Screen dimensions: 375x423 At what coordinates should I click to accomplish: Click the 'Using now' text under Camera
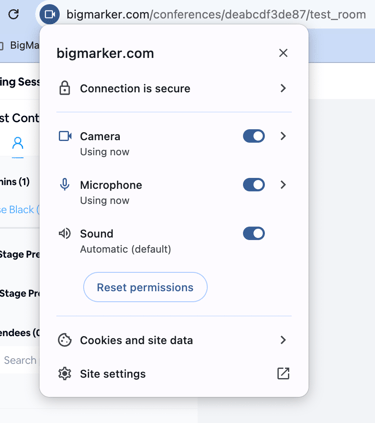coord(105,152)
